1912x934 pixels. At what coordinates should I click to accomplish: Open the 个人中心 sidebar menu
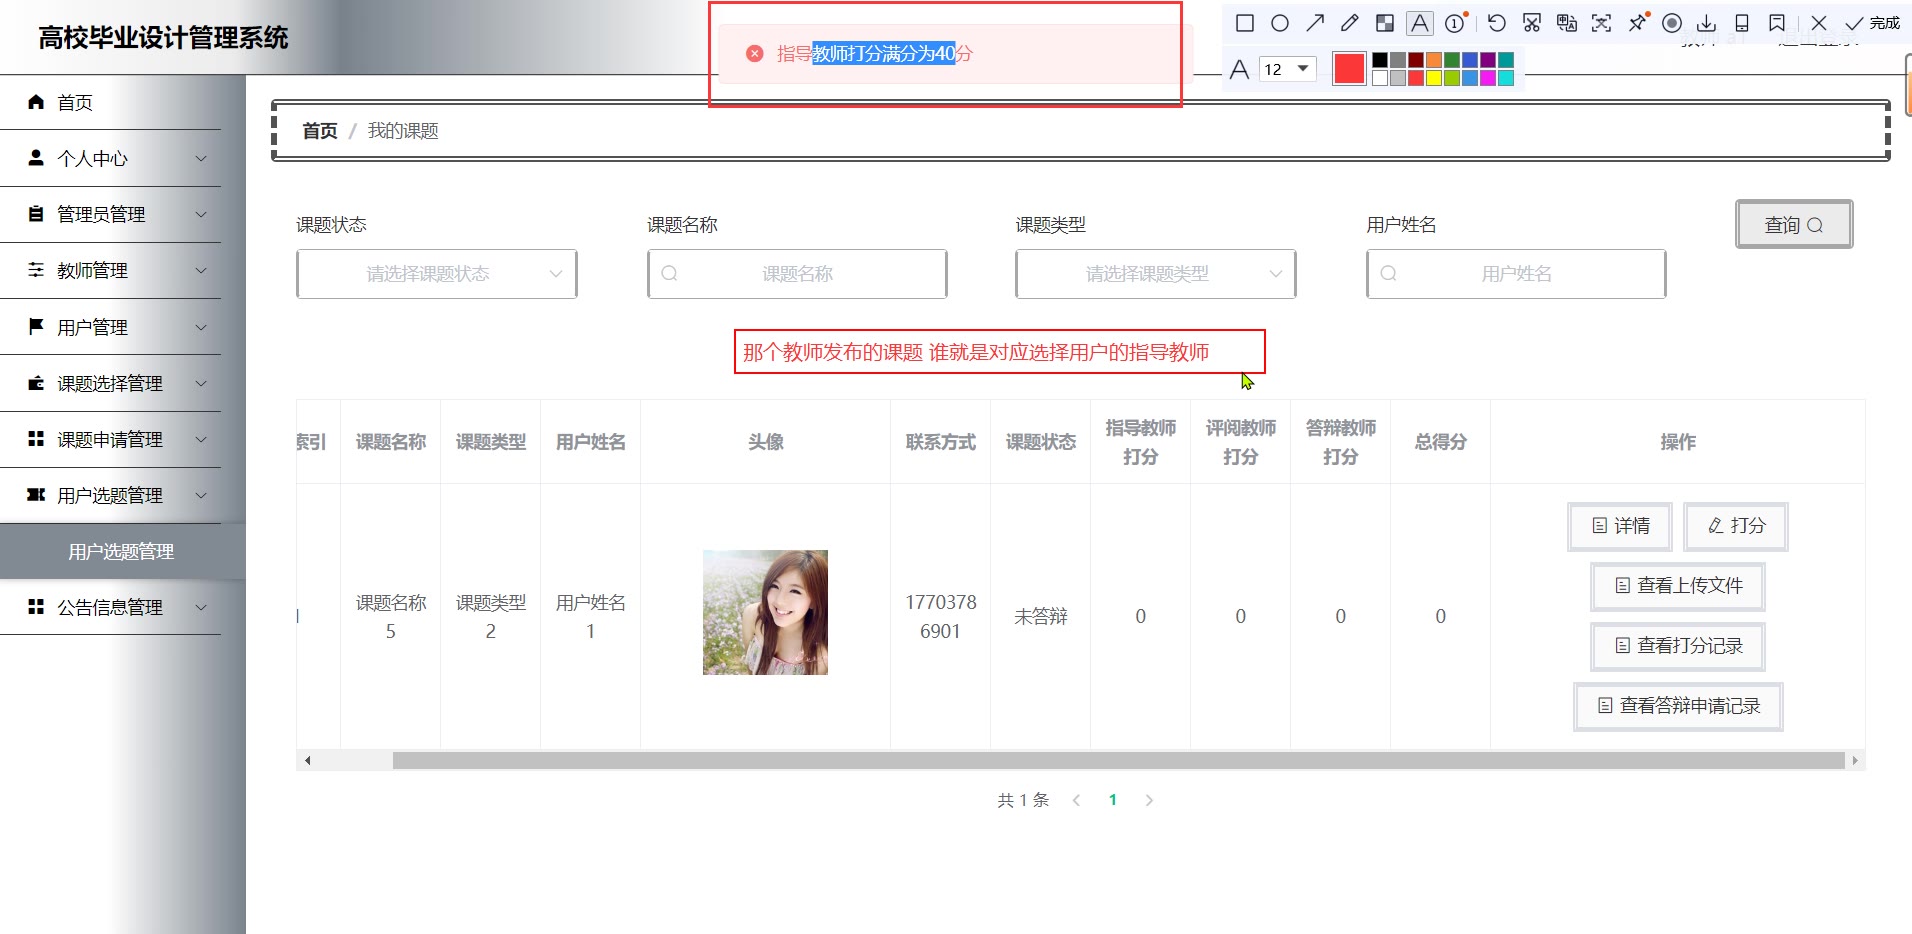click(x=110, y=158)
